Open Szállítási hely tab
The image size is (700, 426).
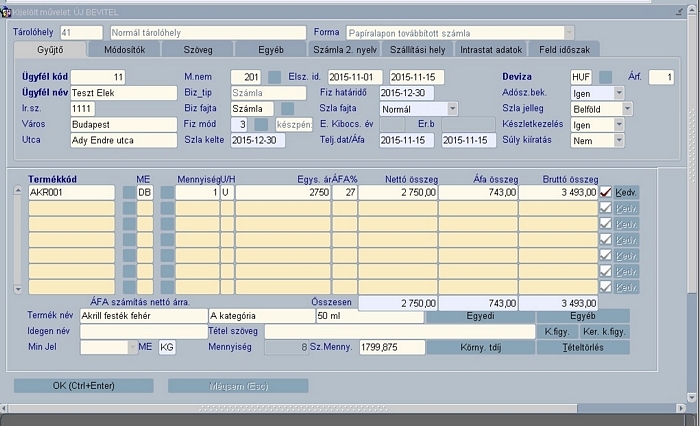(417, 50)
